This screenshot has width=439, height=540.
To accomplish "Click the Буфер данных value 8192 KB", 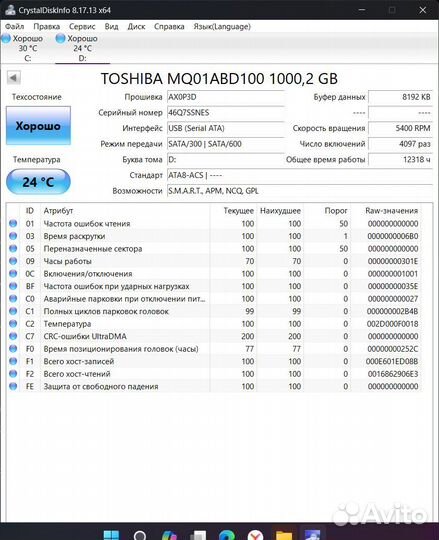I will tap(400, 97).
